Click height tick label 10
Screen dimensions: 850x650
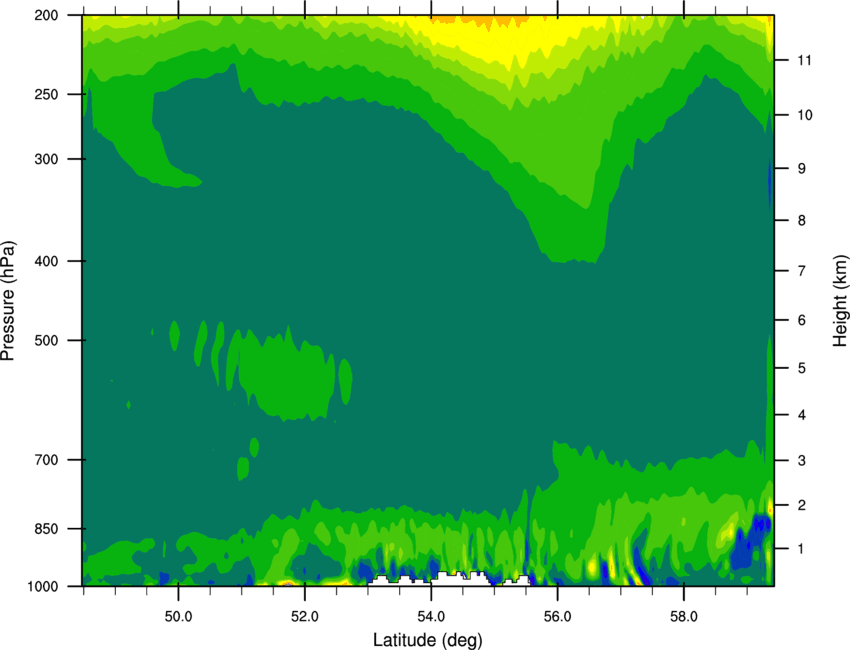point(804,115)
